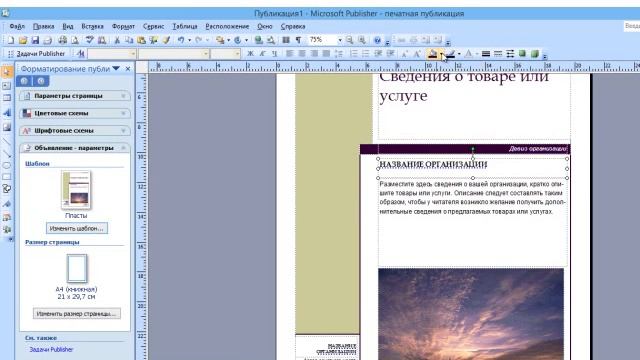The height and width of the screenshot is (360, 640).
Task: Toggle bold formatting (Ж)
Action: coord(250,53)
